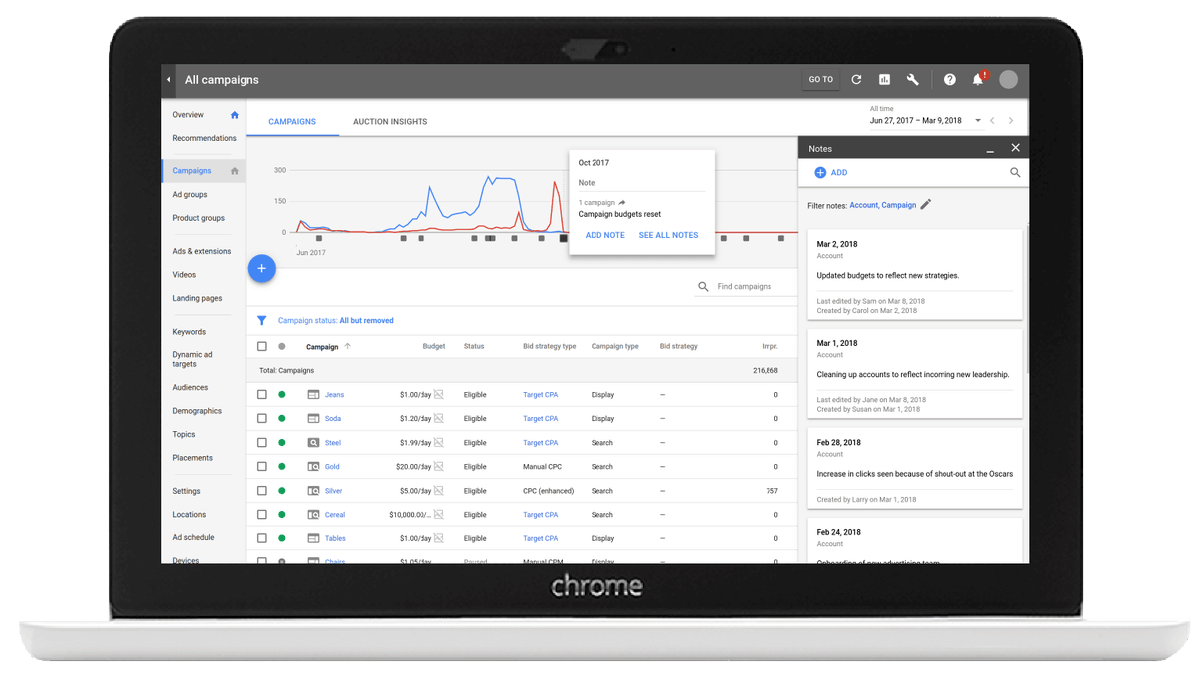Screen dimensions: 1200x673
Task: Click the Find campaigns search field
Action: 745,286
